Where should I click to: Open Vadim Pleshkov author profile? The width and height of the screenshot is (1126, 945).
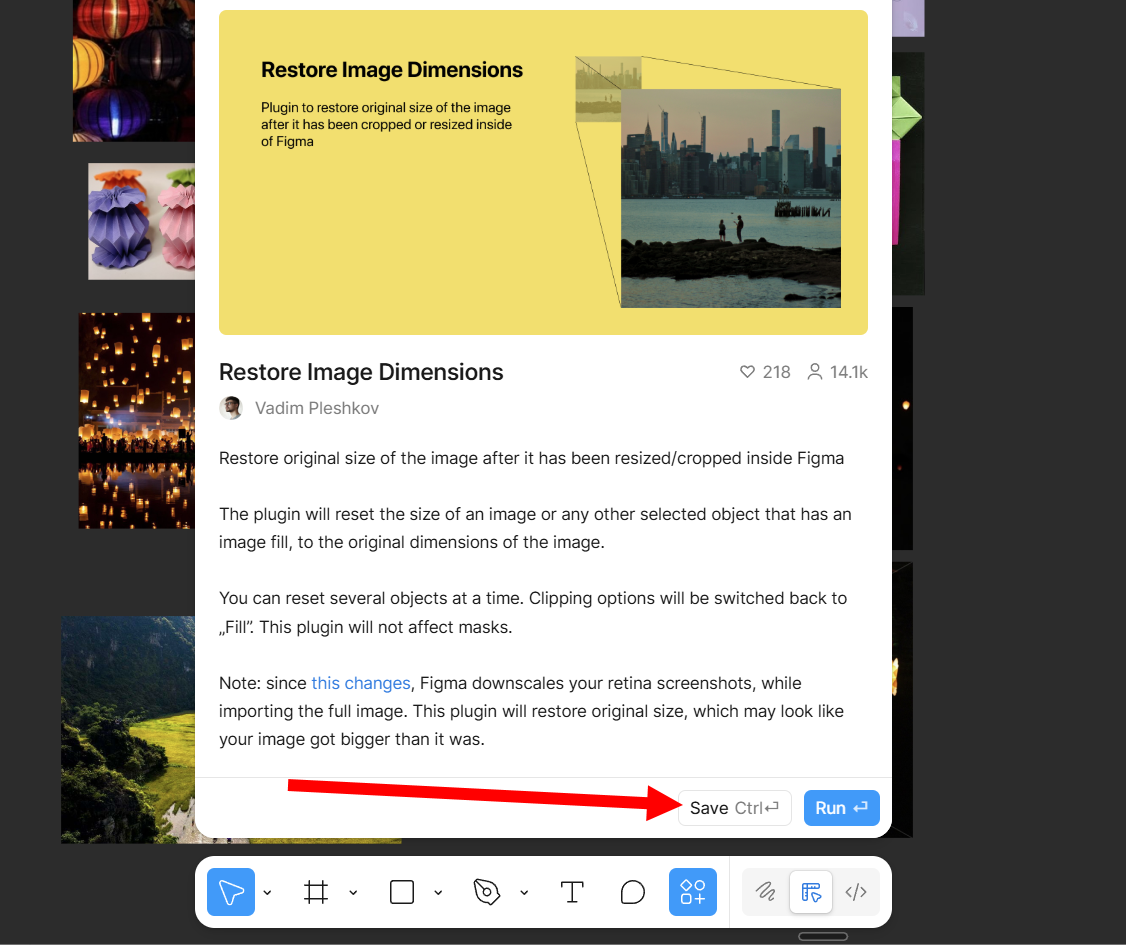point(317,408)
